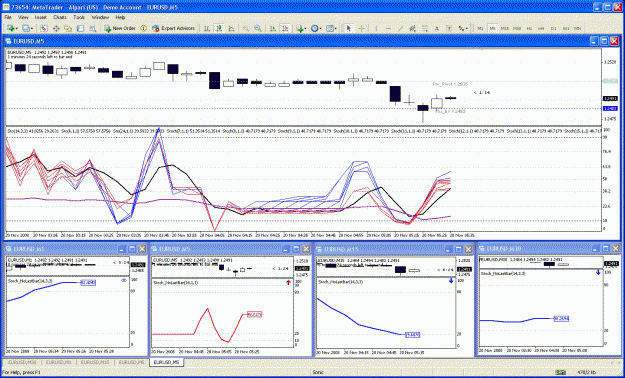The height and width of the screenshot is (378, 625).
Task: Select the Text tool A
Action: (x=437, y=28)
